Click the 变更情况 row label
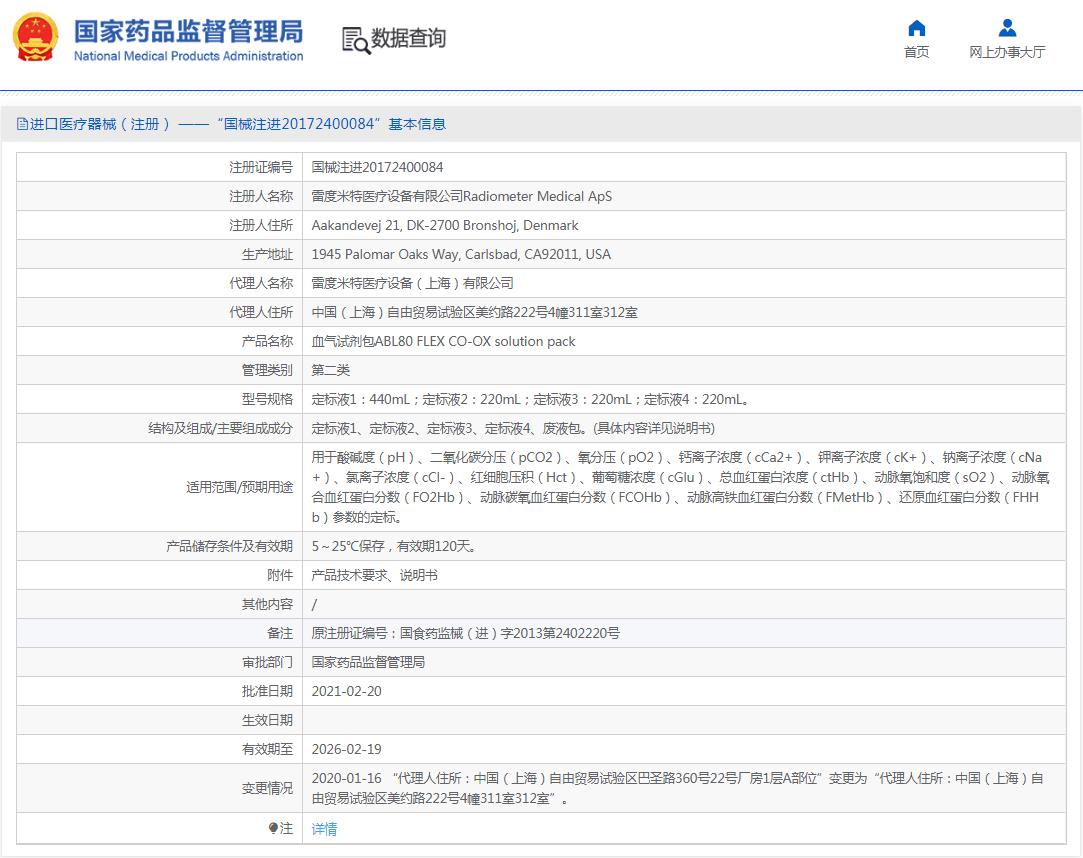Viewport: 1083px width, 858px height. [x=267, y=788]
